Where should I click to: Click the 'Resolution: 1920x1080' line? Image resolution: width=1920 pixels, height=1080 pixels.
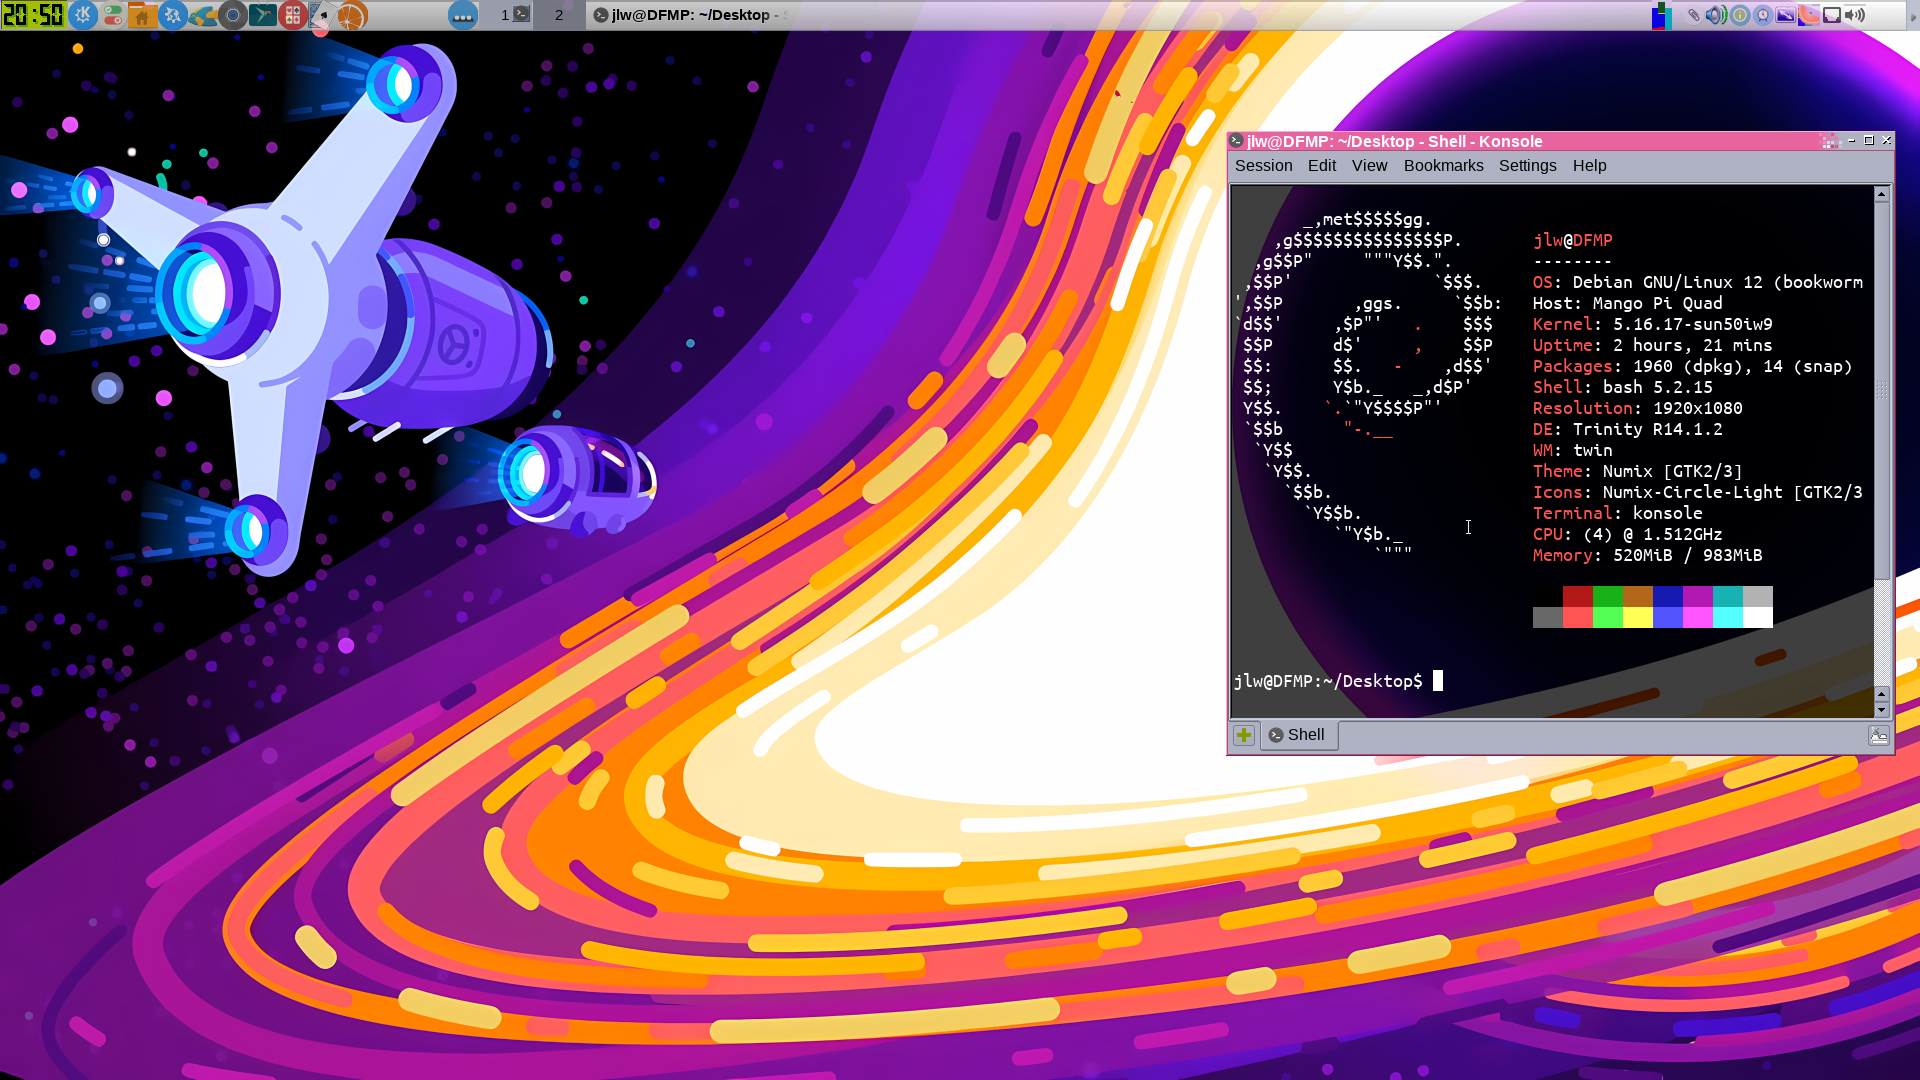pos(1637,408)
